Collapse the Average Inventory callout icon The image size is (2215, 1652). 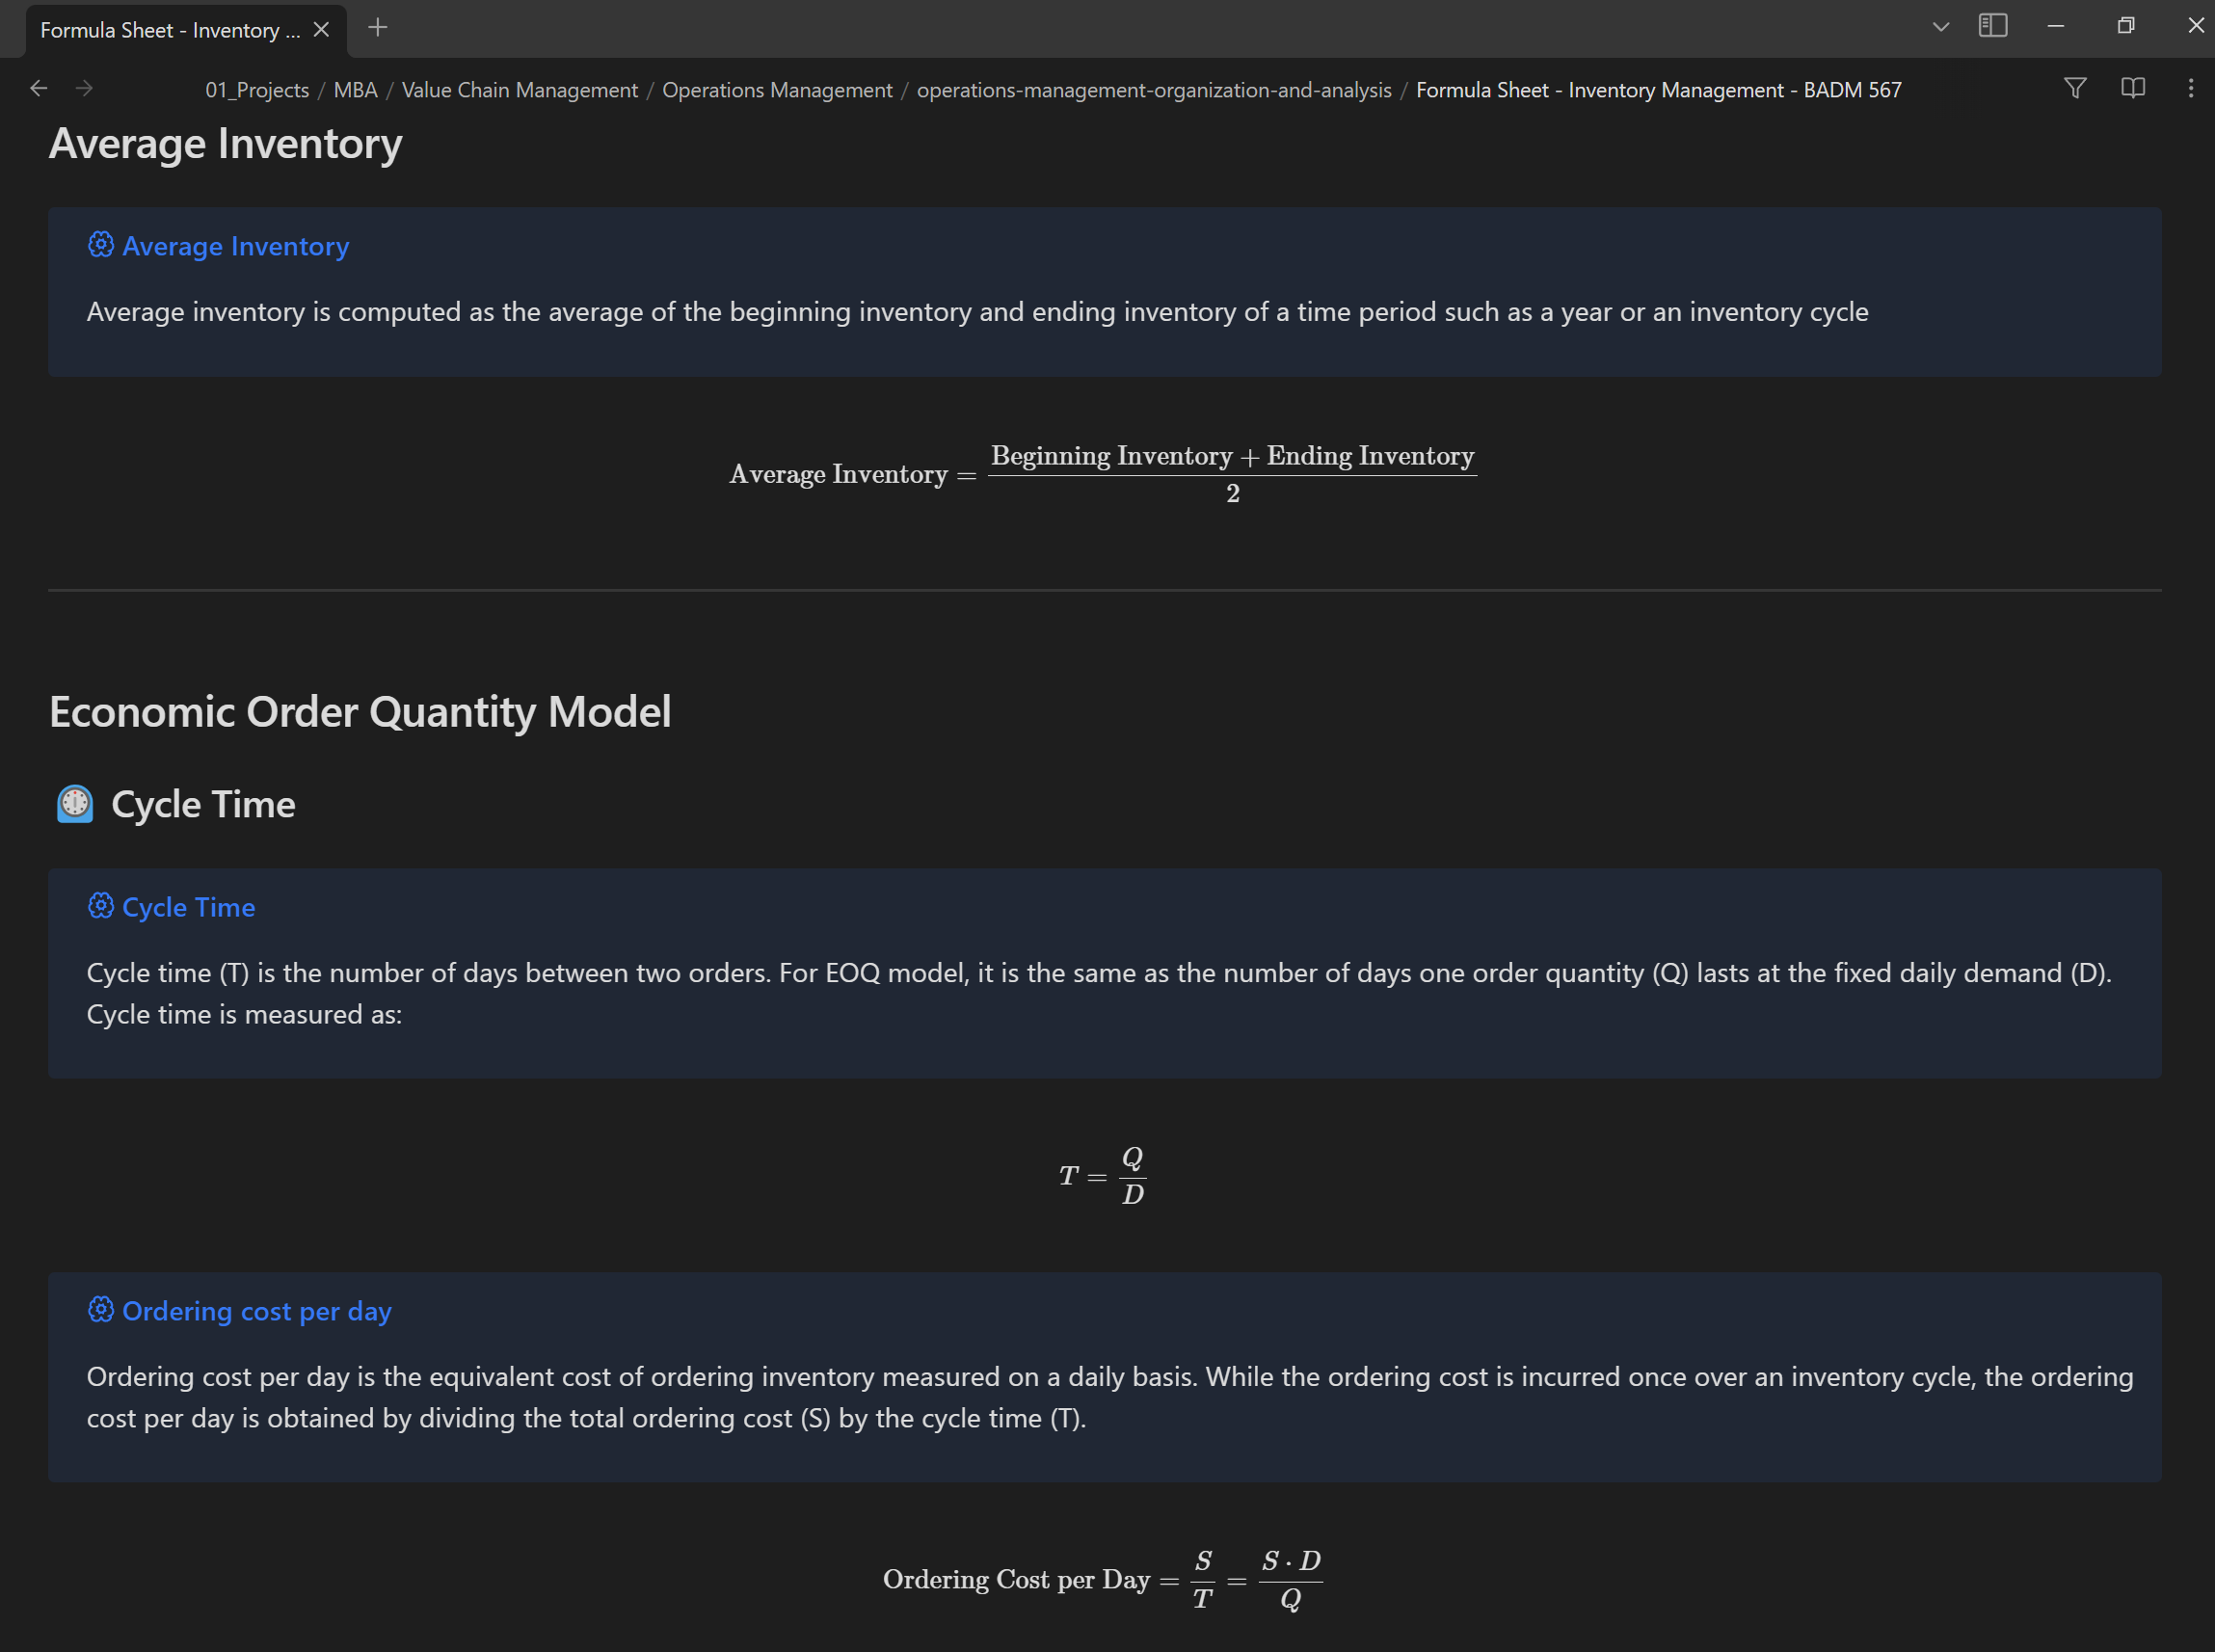pos(101,245)
